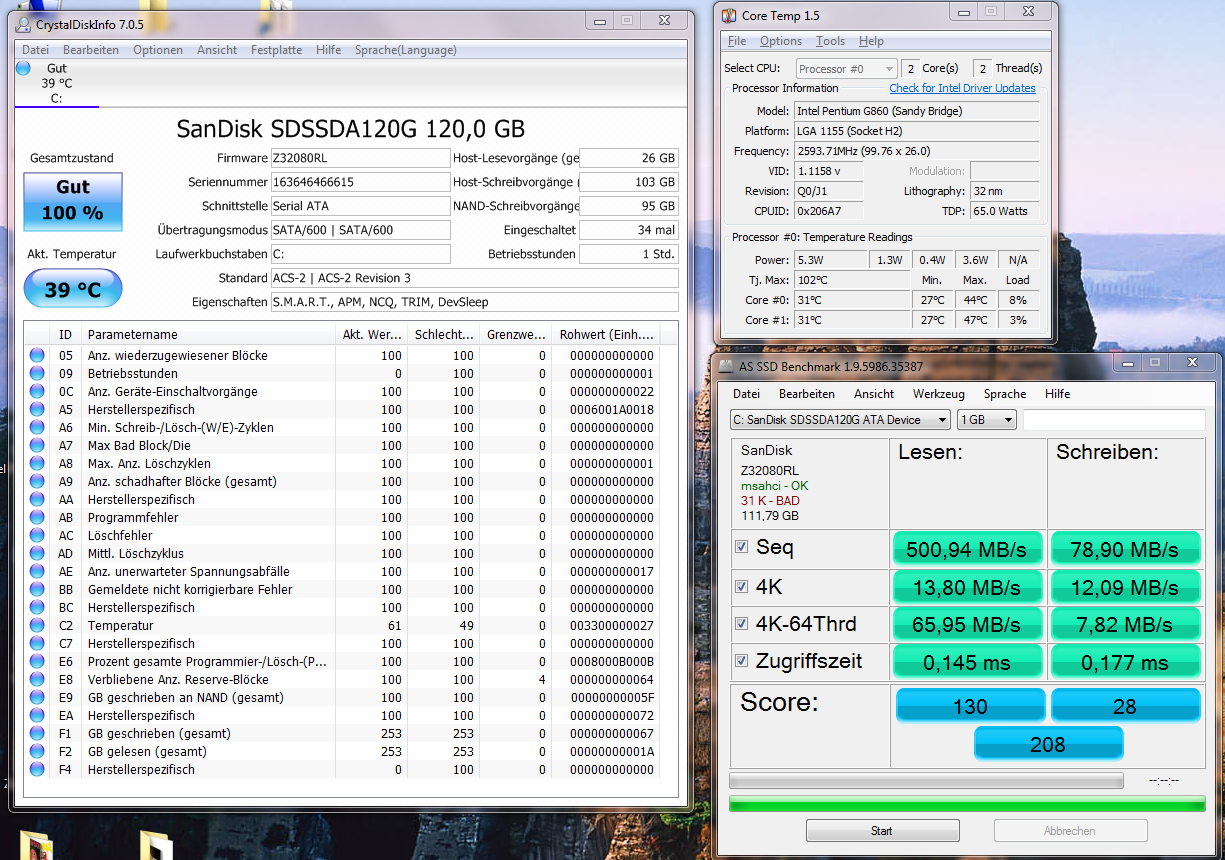Click the Seriennummer field 163646466615
The image size is (1225, 860).
tap(360, 182)
